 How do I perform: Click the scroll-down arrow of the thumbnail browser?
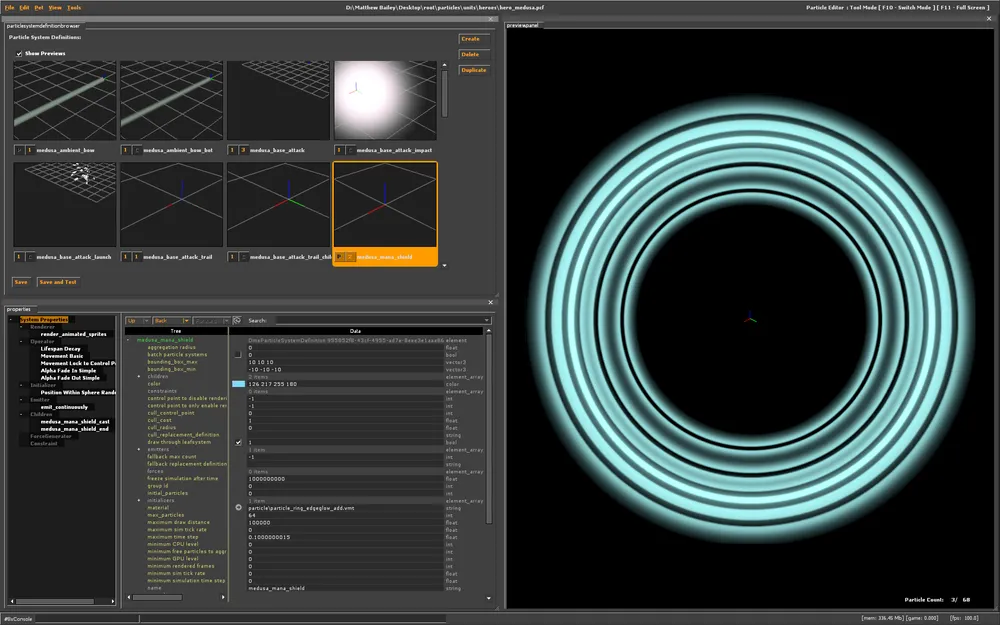(x=444, y=266)
